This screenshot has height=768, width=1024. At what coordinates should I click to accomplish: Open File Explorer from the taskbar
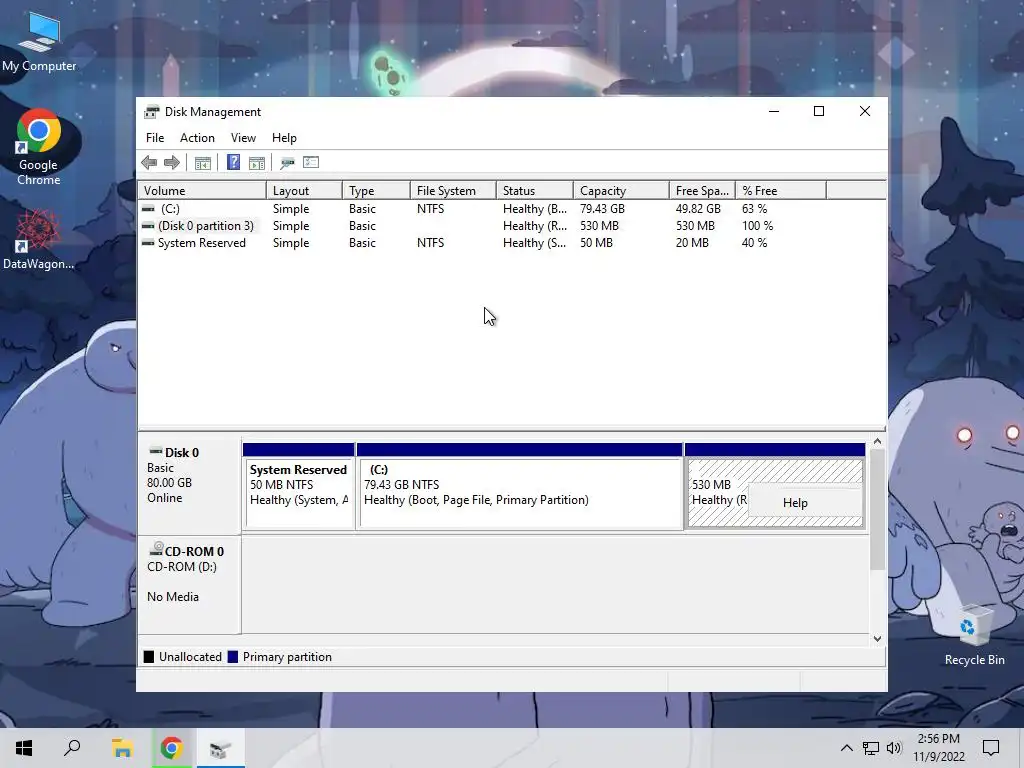click(122, 748)
